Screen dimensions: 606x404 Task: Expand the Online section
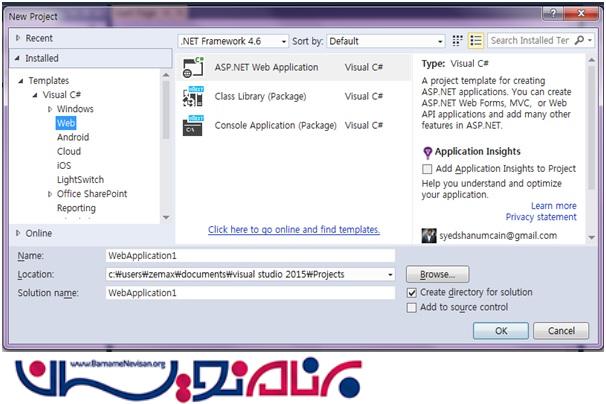[18, 233]
